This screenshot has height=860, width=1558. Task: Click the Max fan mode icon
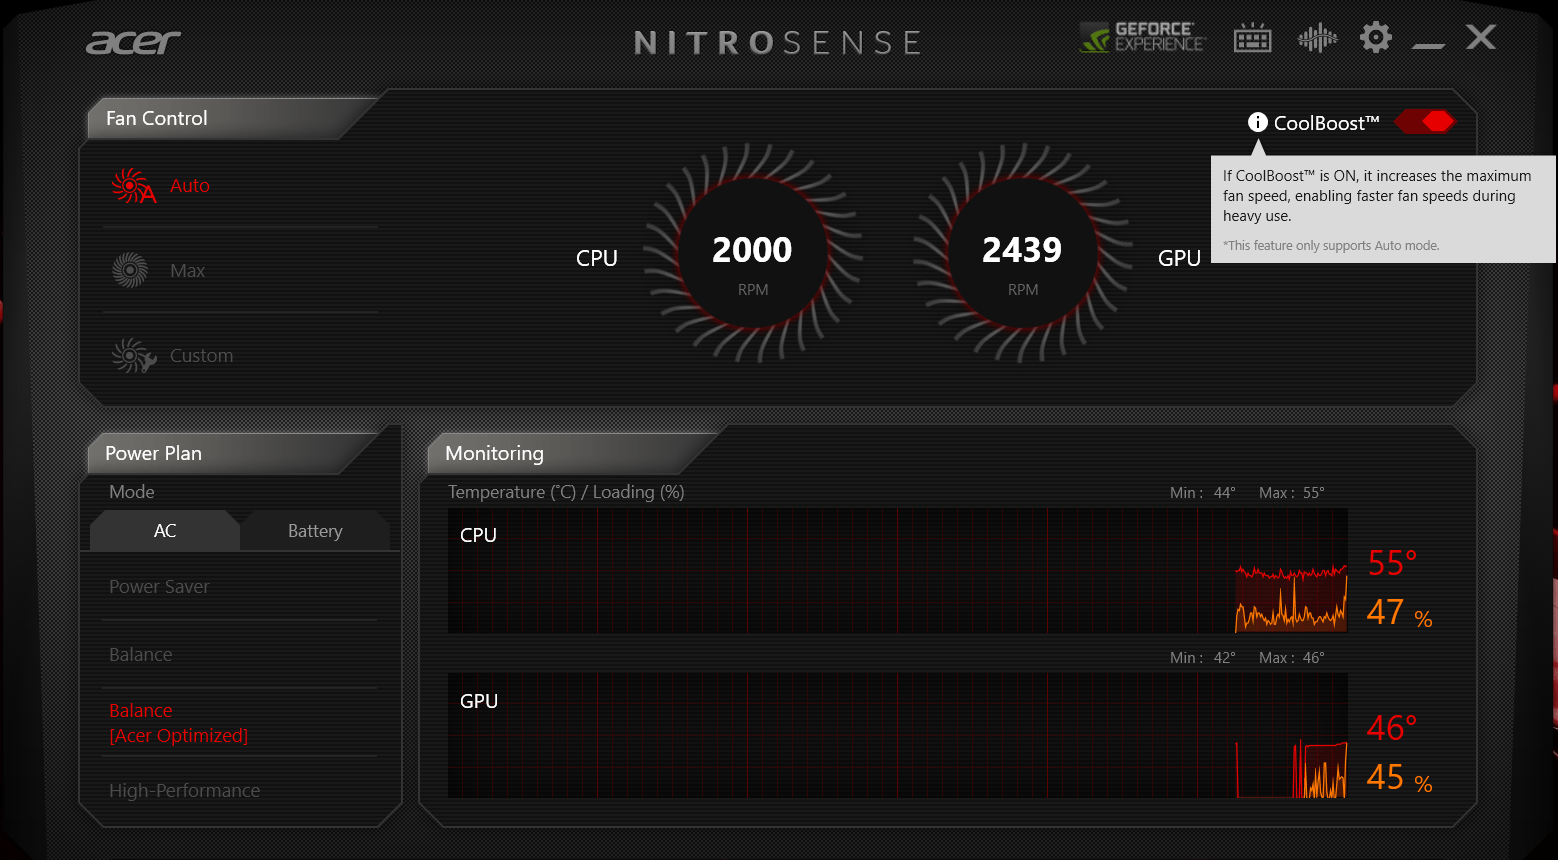[x=130, y=270]
